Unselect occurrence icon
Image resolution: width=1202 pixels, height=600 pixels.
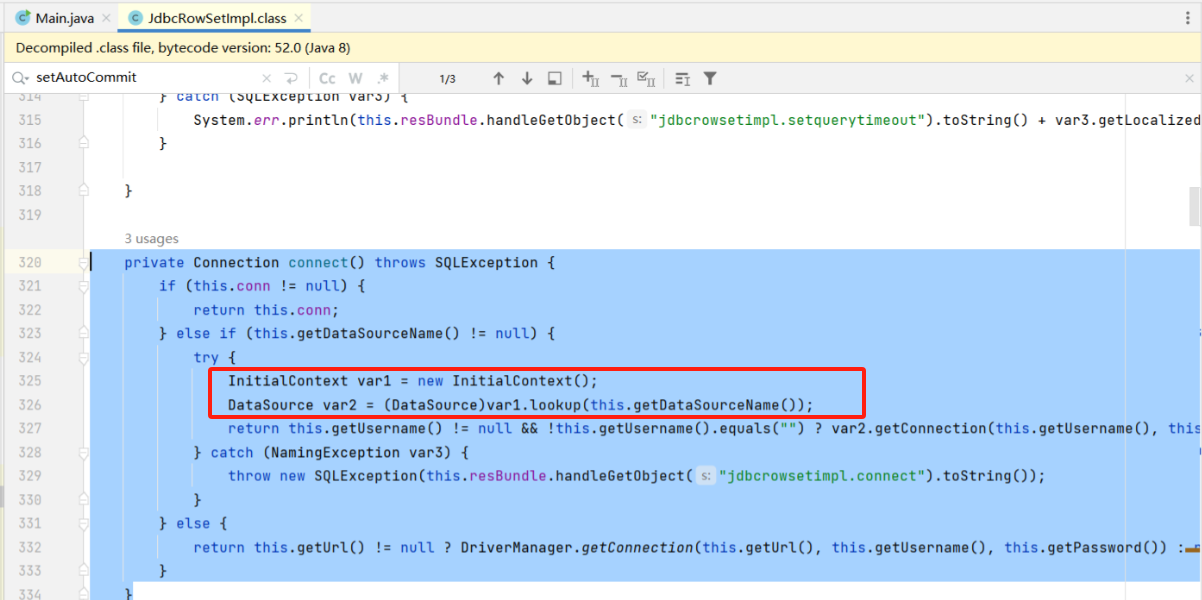click(619, 78)
